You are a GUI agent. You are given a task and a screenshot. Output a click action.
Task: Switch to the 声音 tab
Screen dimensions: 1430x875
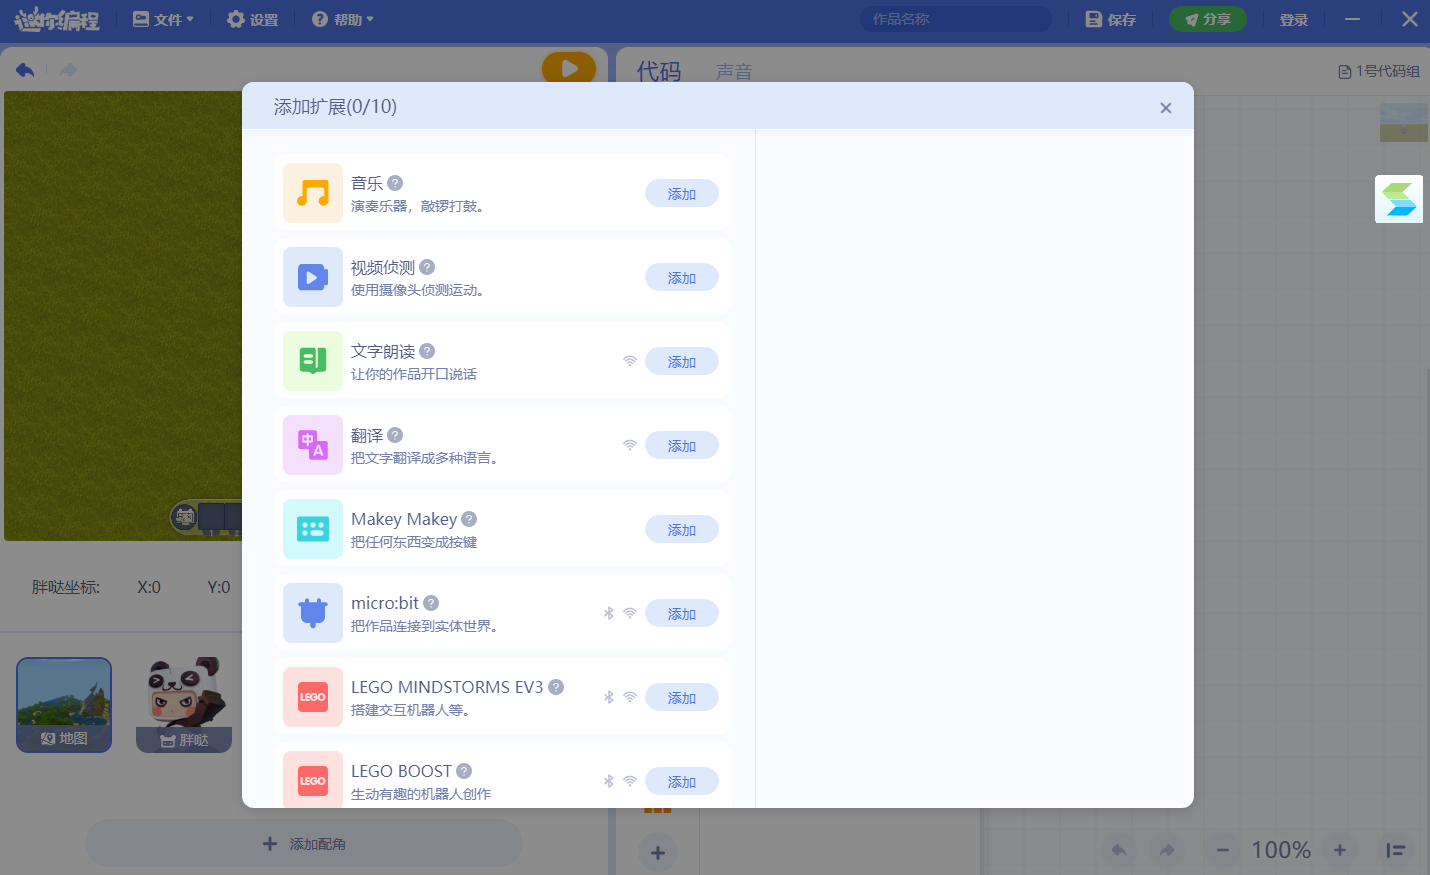coord(734,72)
